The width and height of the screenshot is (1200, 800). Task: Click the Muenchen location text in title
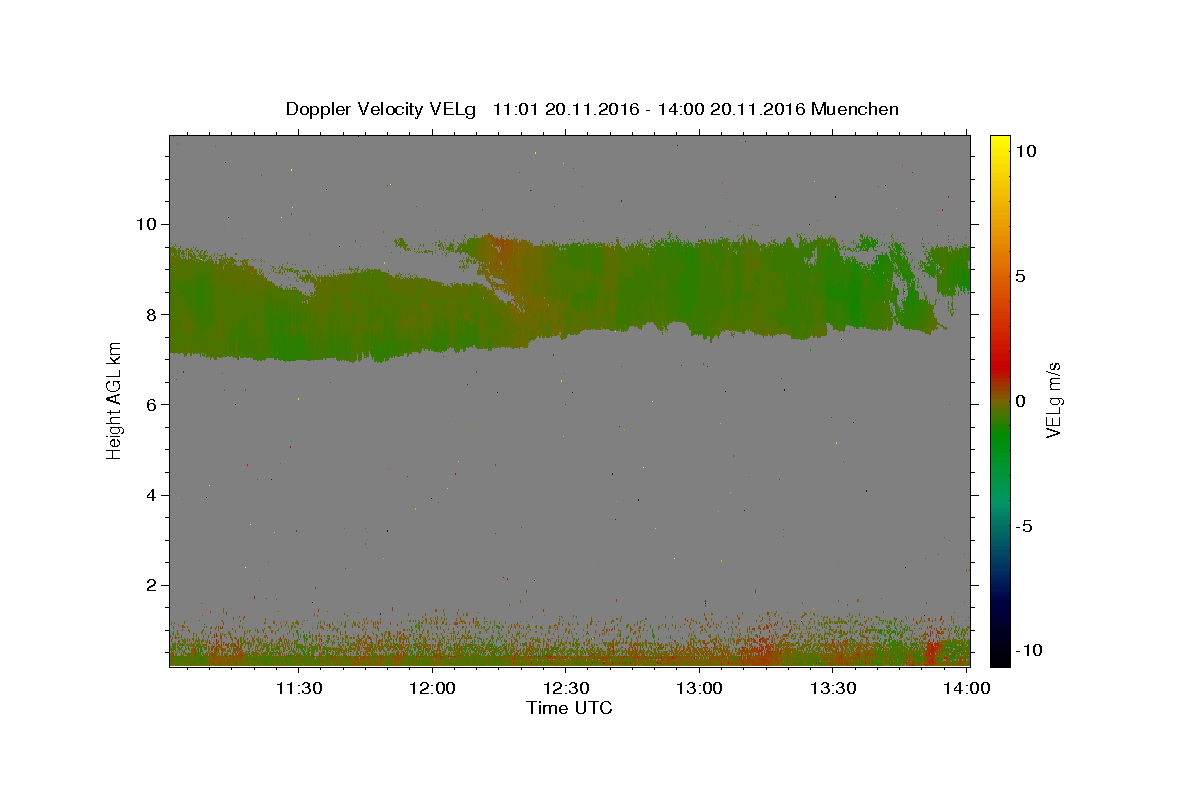pos(855,109)
